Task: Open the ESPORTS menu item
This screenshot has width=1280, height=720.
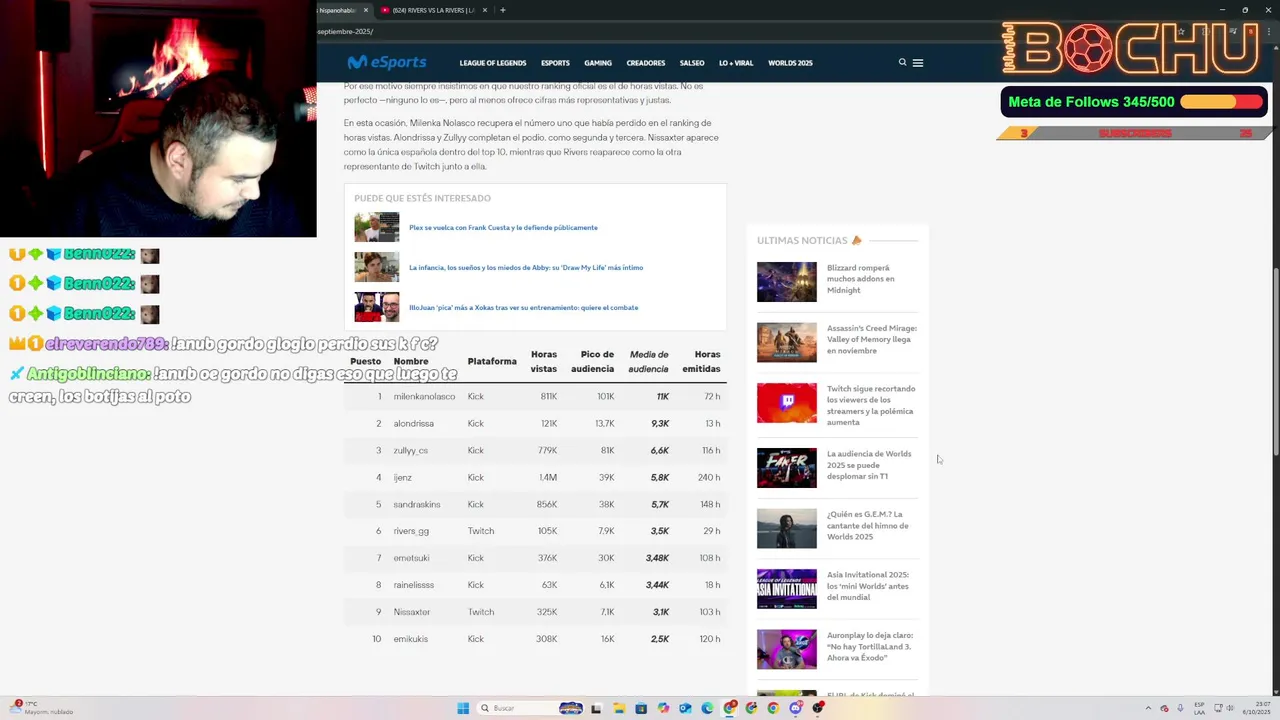Action: click(x=555, y=63)
